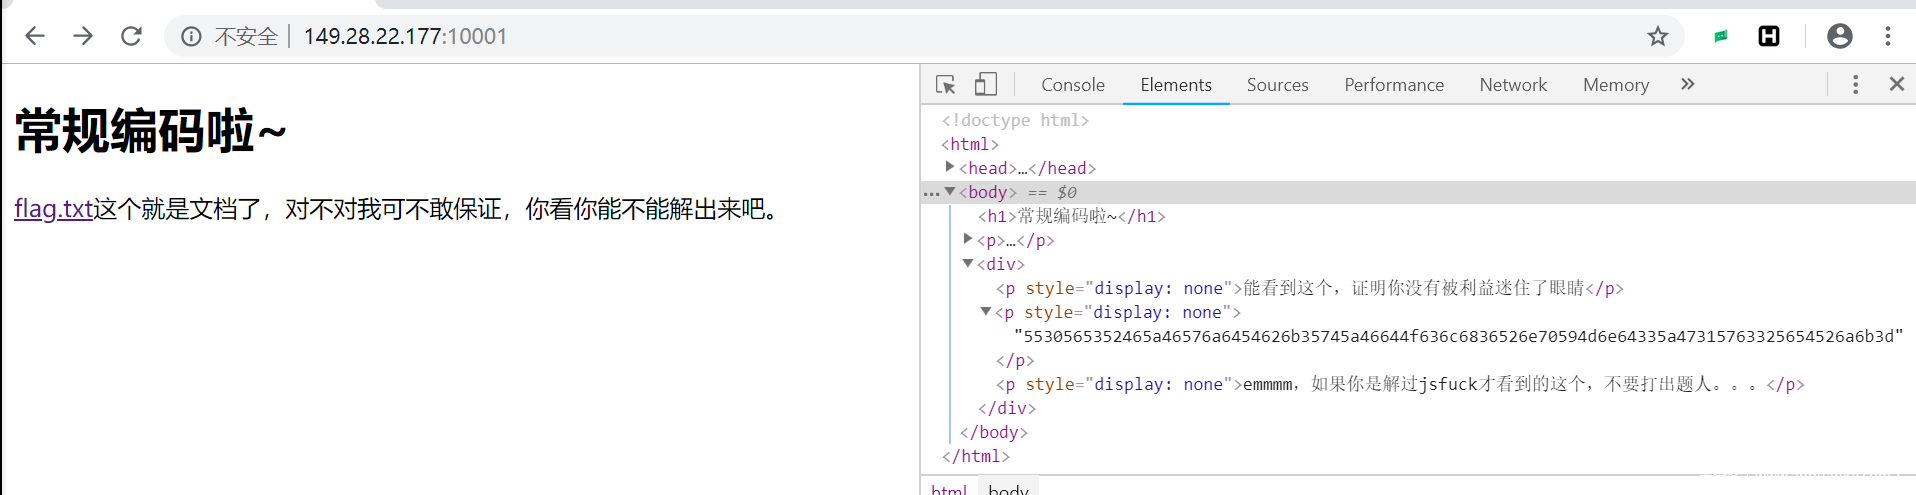The image size is (1916, 495).
Task: Open the DevTools customize three-dot menu
Action: 1855,85
